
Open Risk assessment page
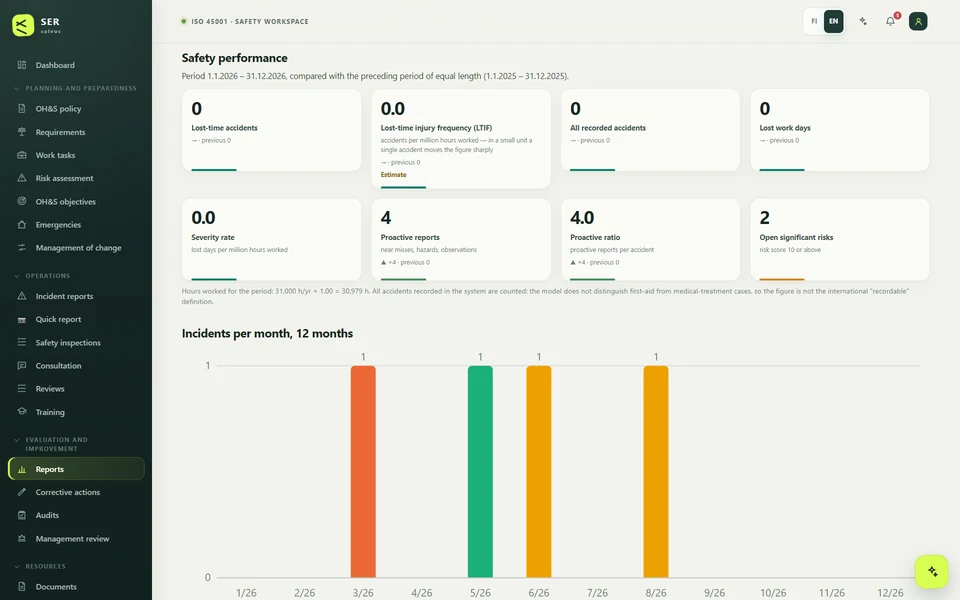[76, 178]
